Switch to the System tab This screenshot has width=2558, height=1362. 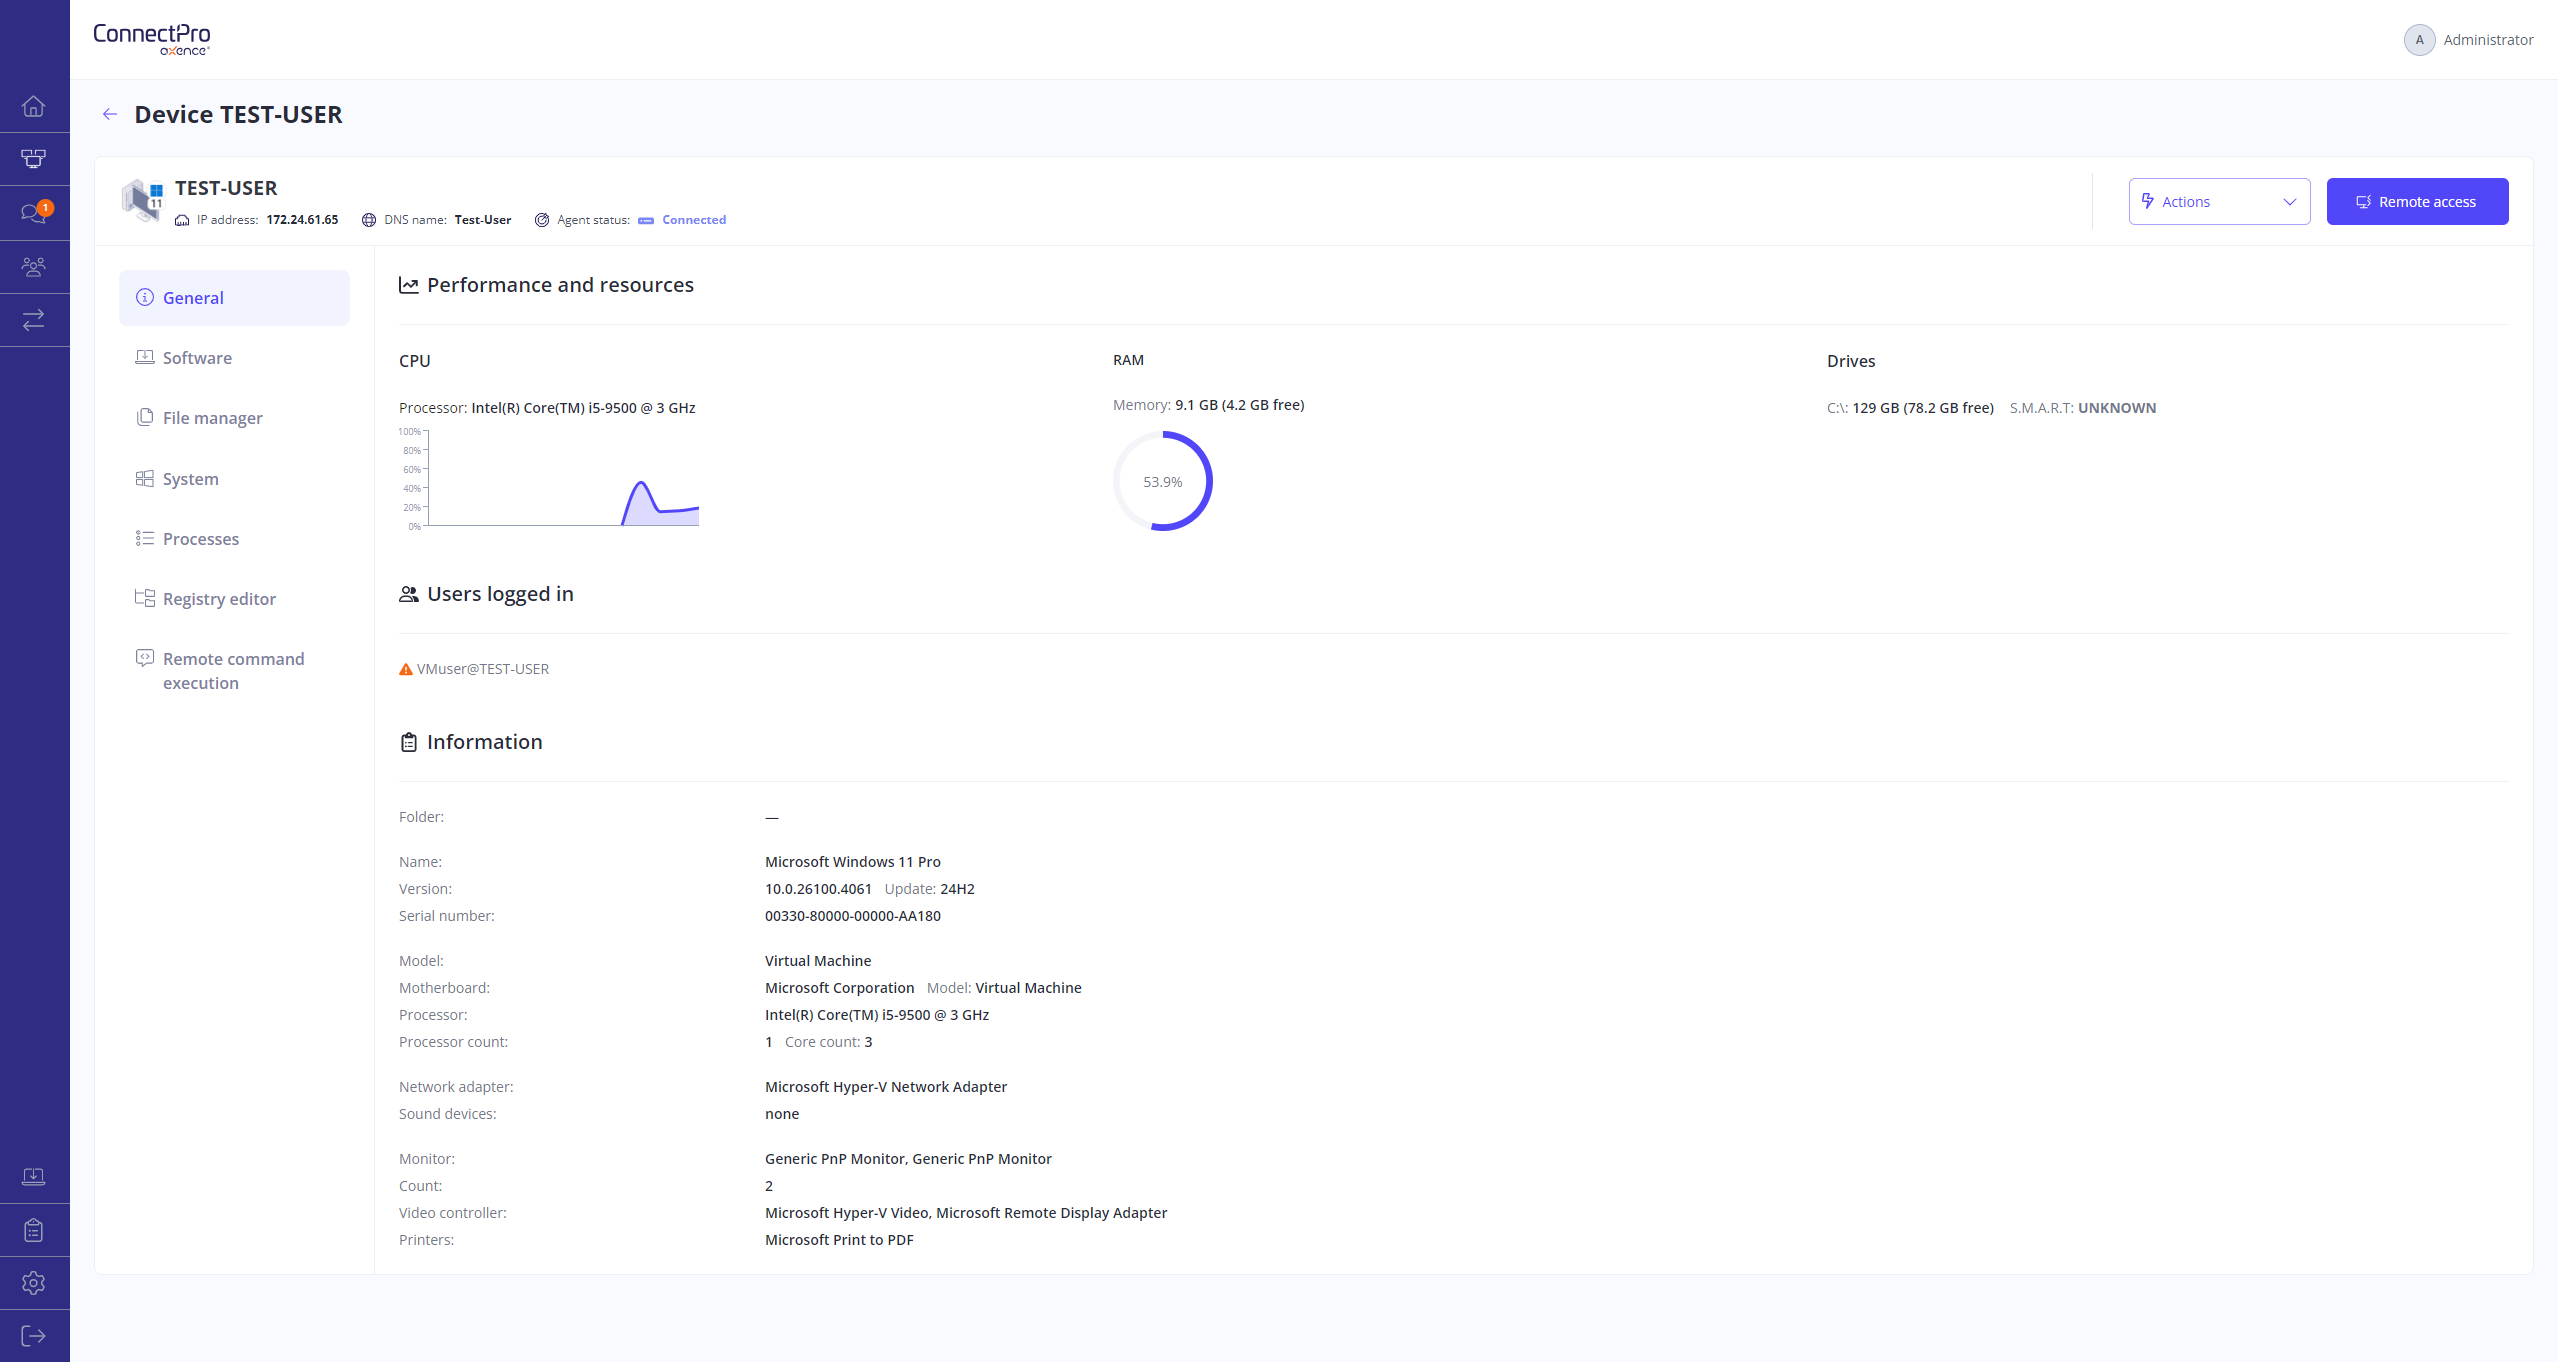(234, 478)
